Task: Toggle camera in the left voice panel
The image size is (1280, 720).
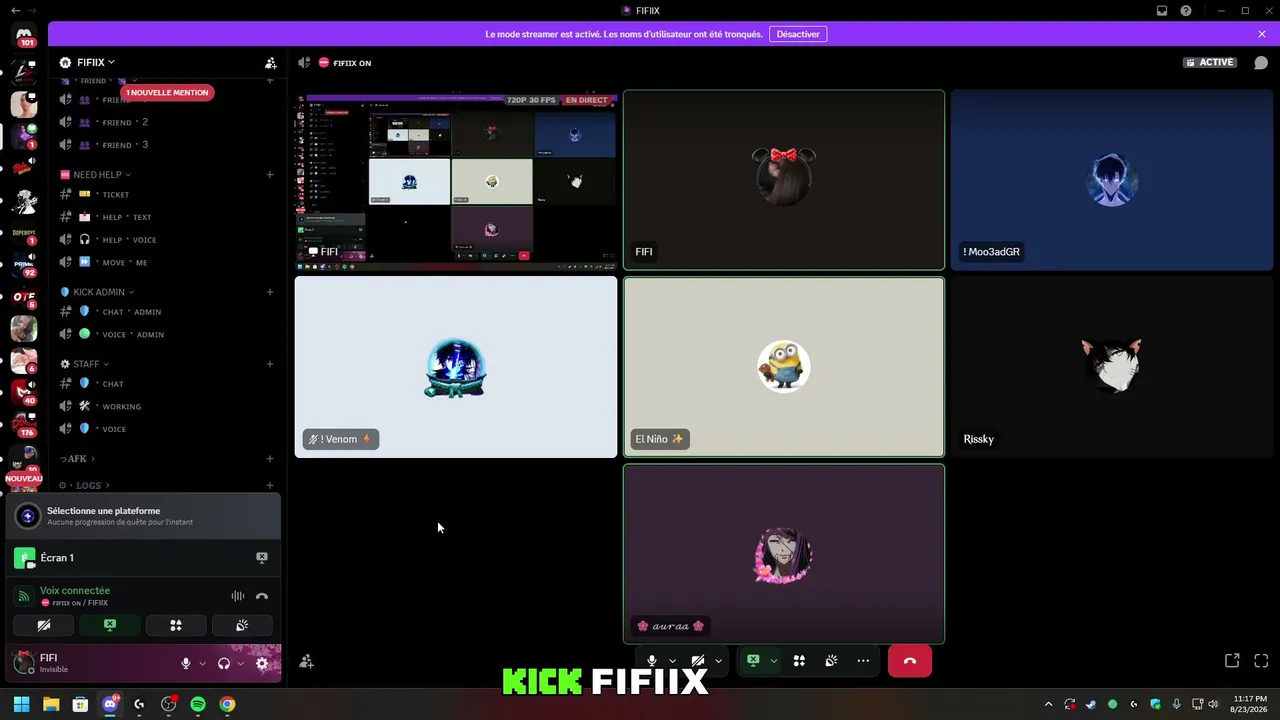Action: pos(44,626)
